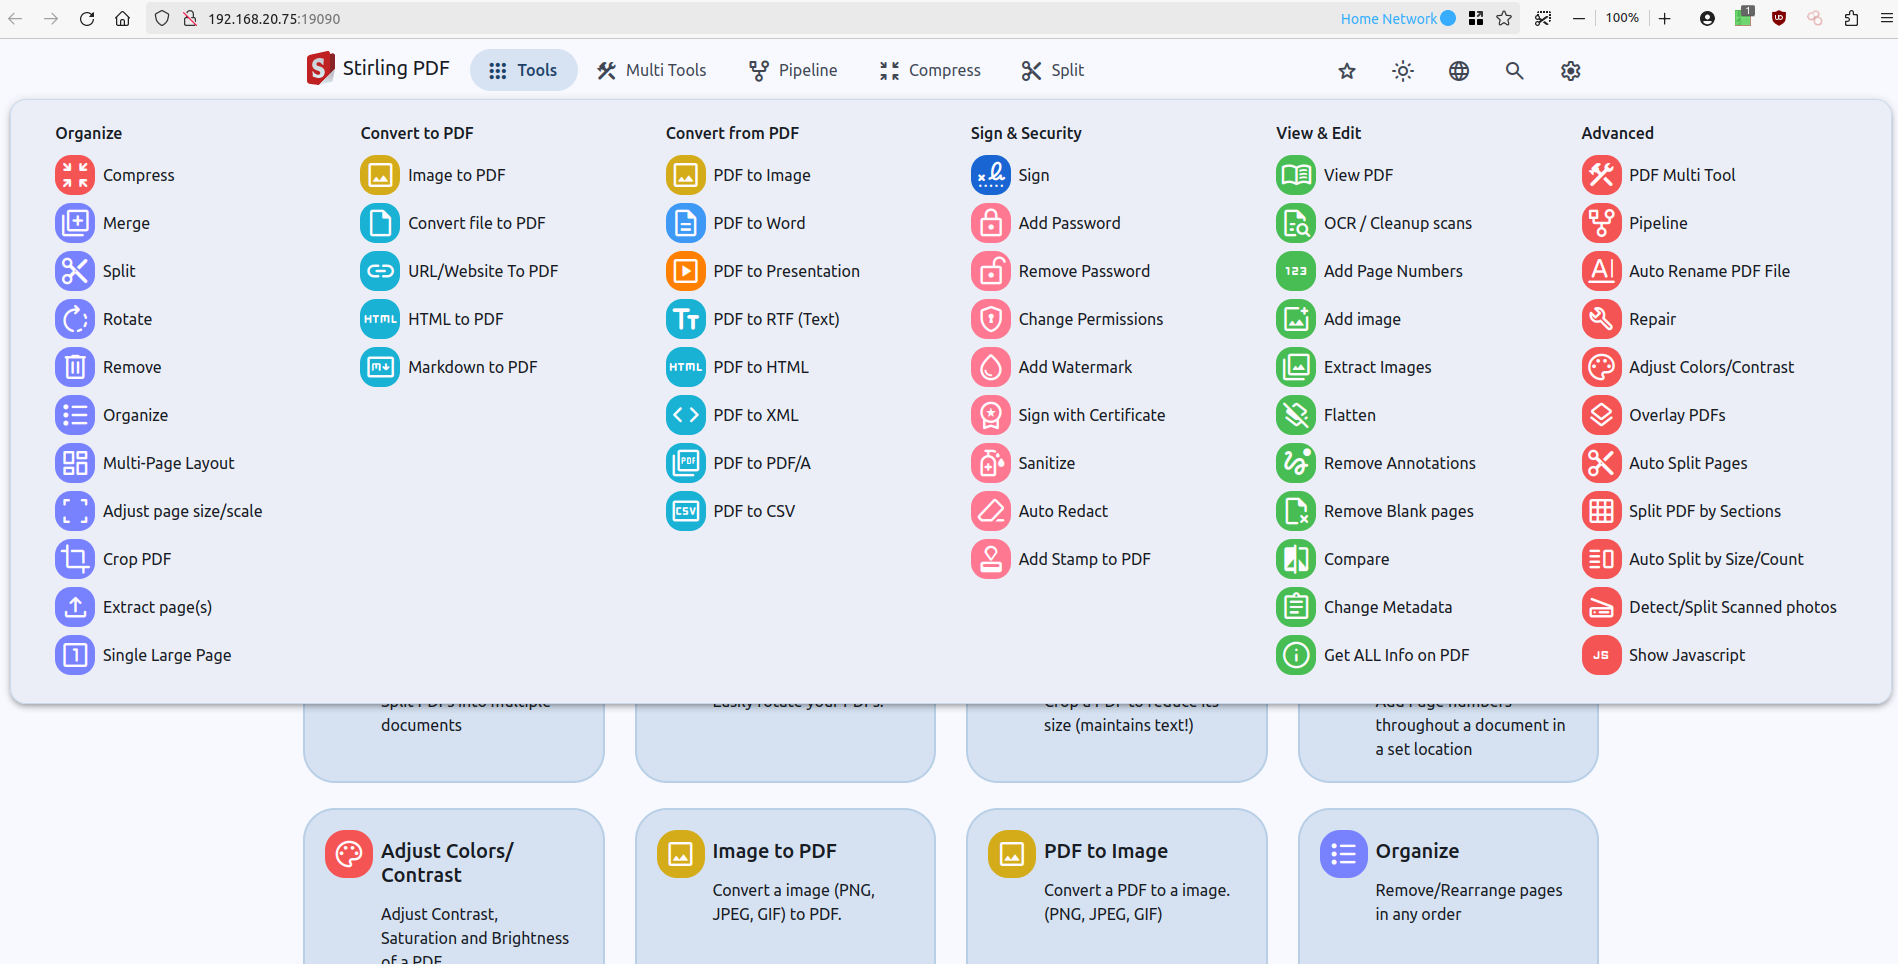Click the PDF to CSV icon
Viewport: 1898px width, 964px height.
coord(686,511)
